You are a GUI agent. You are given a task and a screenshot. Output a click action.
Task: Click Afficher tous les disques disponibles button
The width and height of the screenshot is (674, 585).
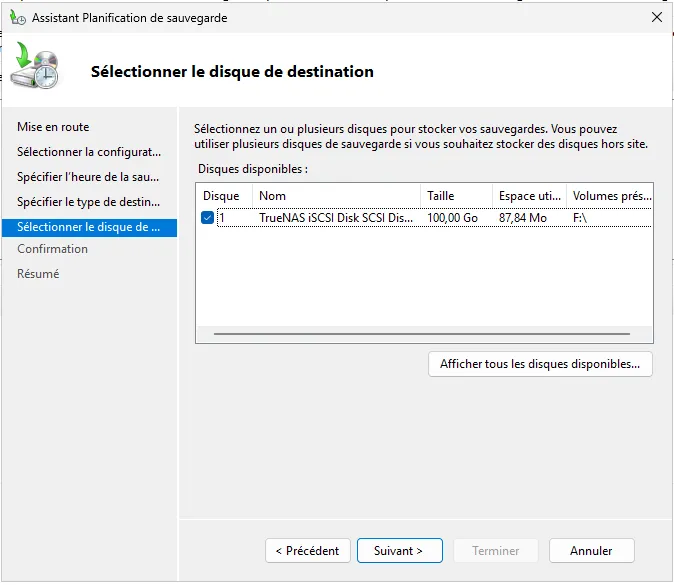click(x=540, y=364)
